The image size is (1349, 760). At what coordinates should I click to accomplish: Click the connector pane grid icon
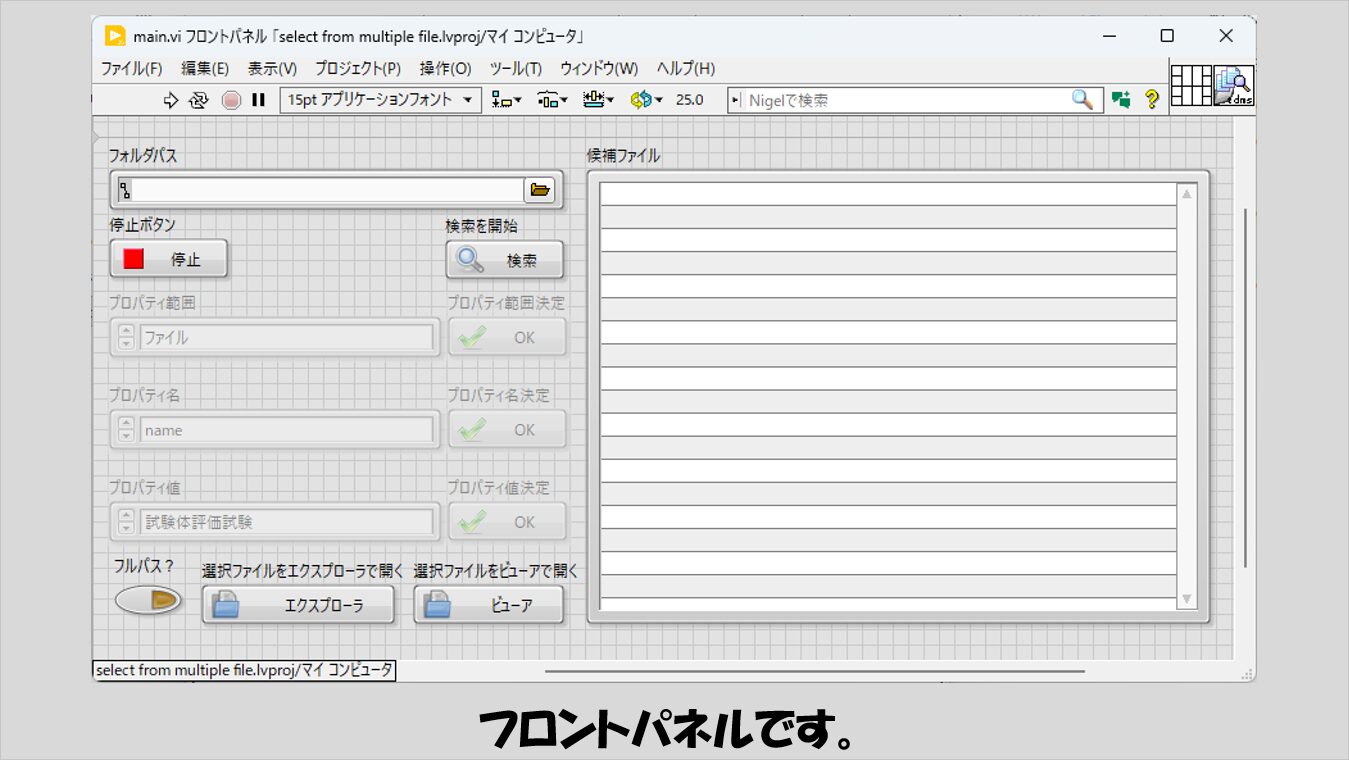tap(1191, 86)
